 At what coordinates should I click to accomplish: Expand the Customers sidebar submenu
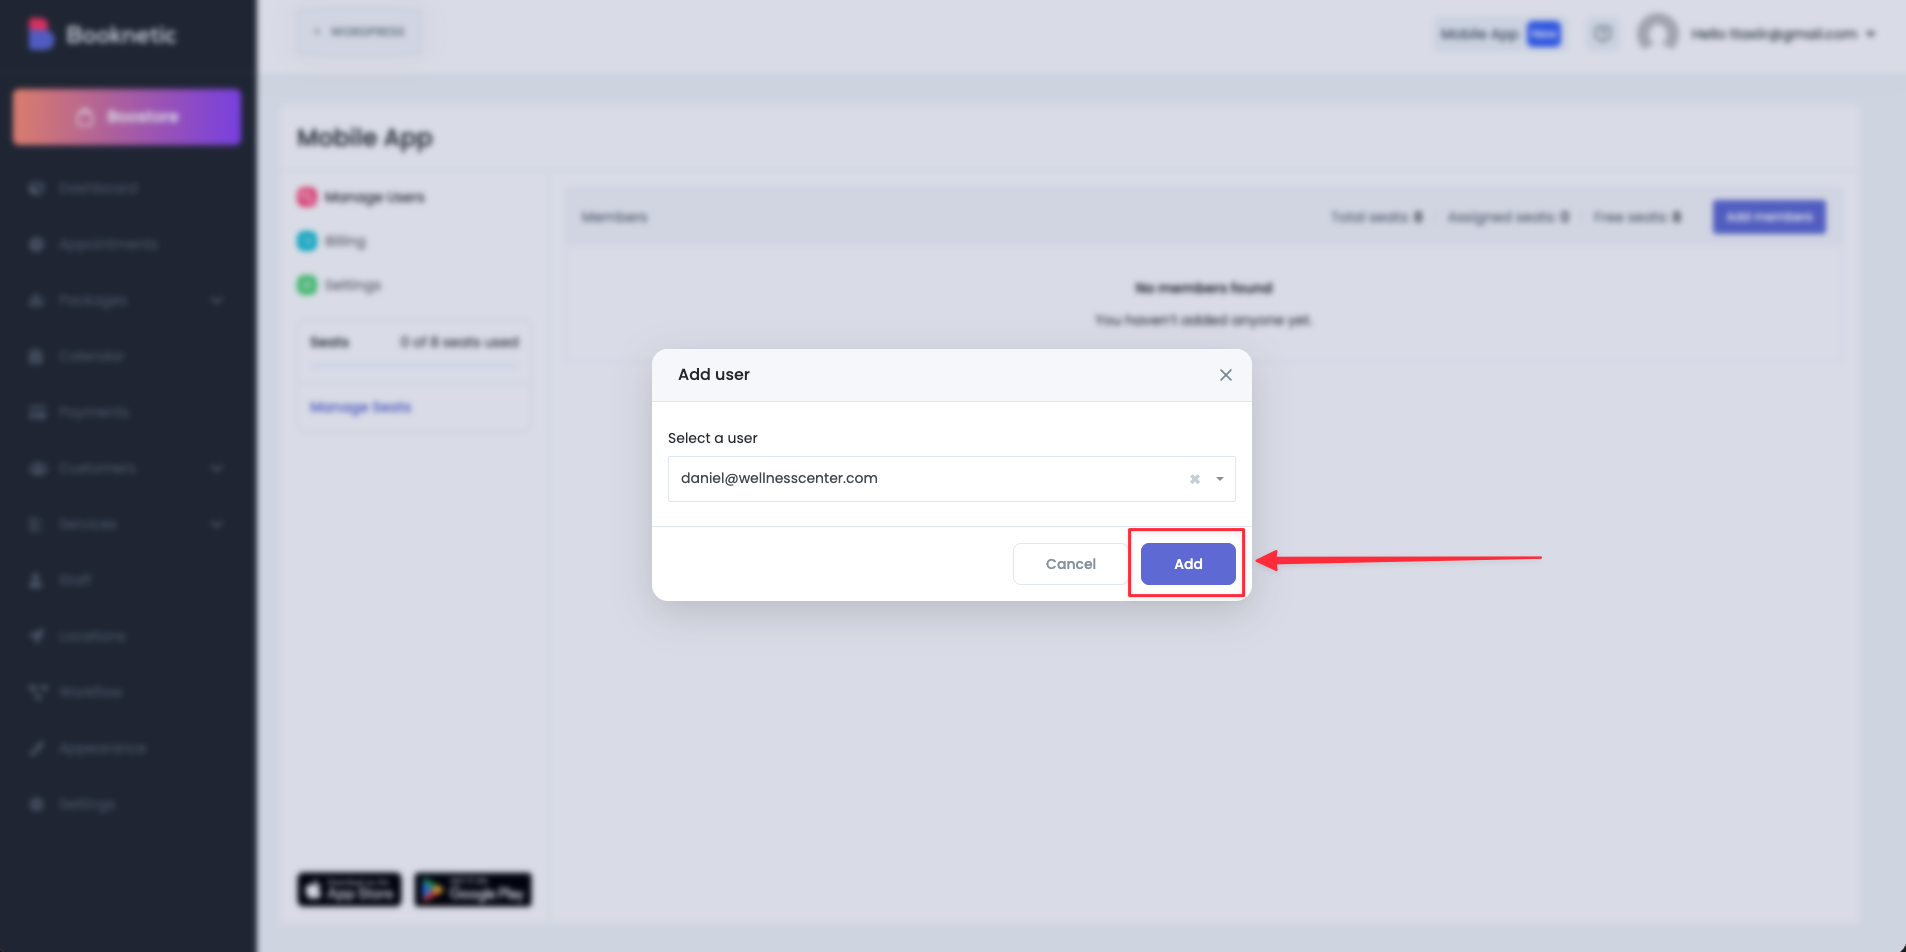click(x=216, y=468)
